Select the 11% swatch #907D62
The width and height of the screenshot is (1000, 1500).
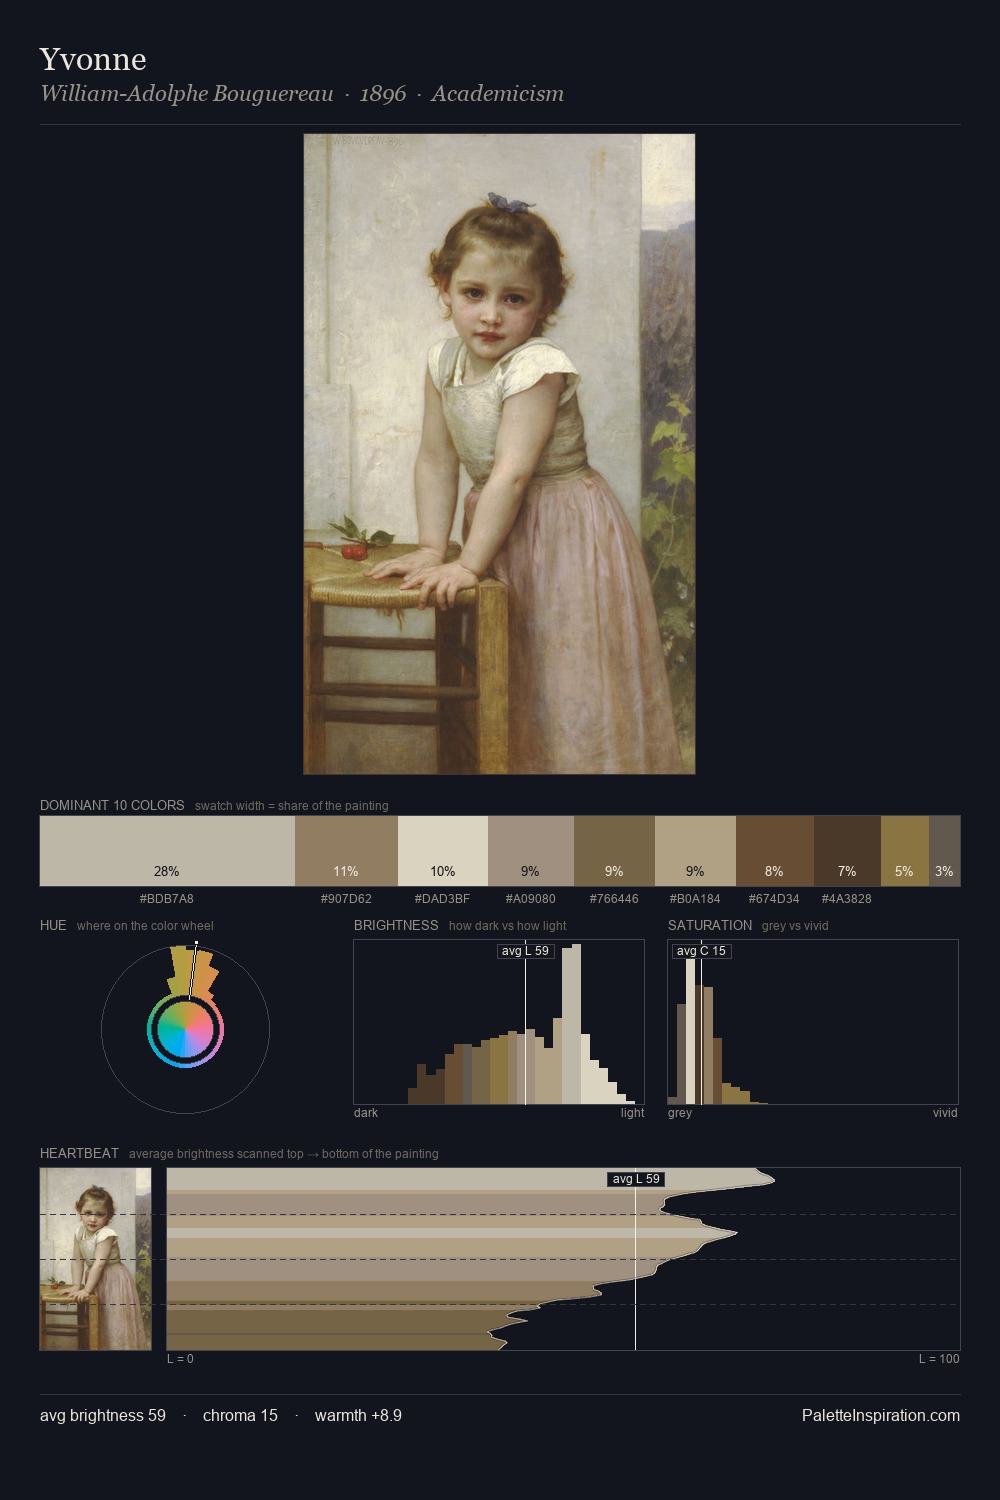coord(346,851)
